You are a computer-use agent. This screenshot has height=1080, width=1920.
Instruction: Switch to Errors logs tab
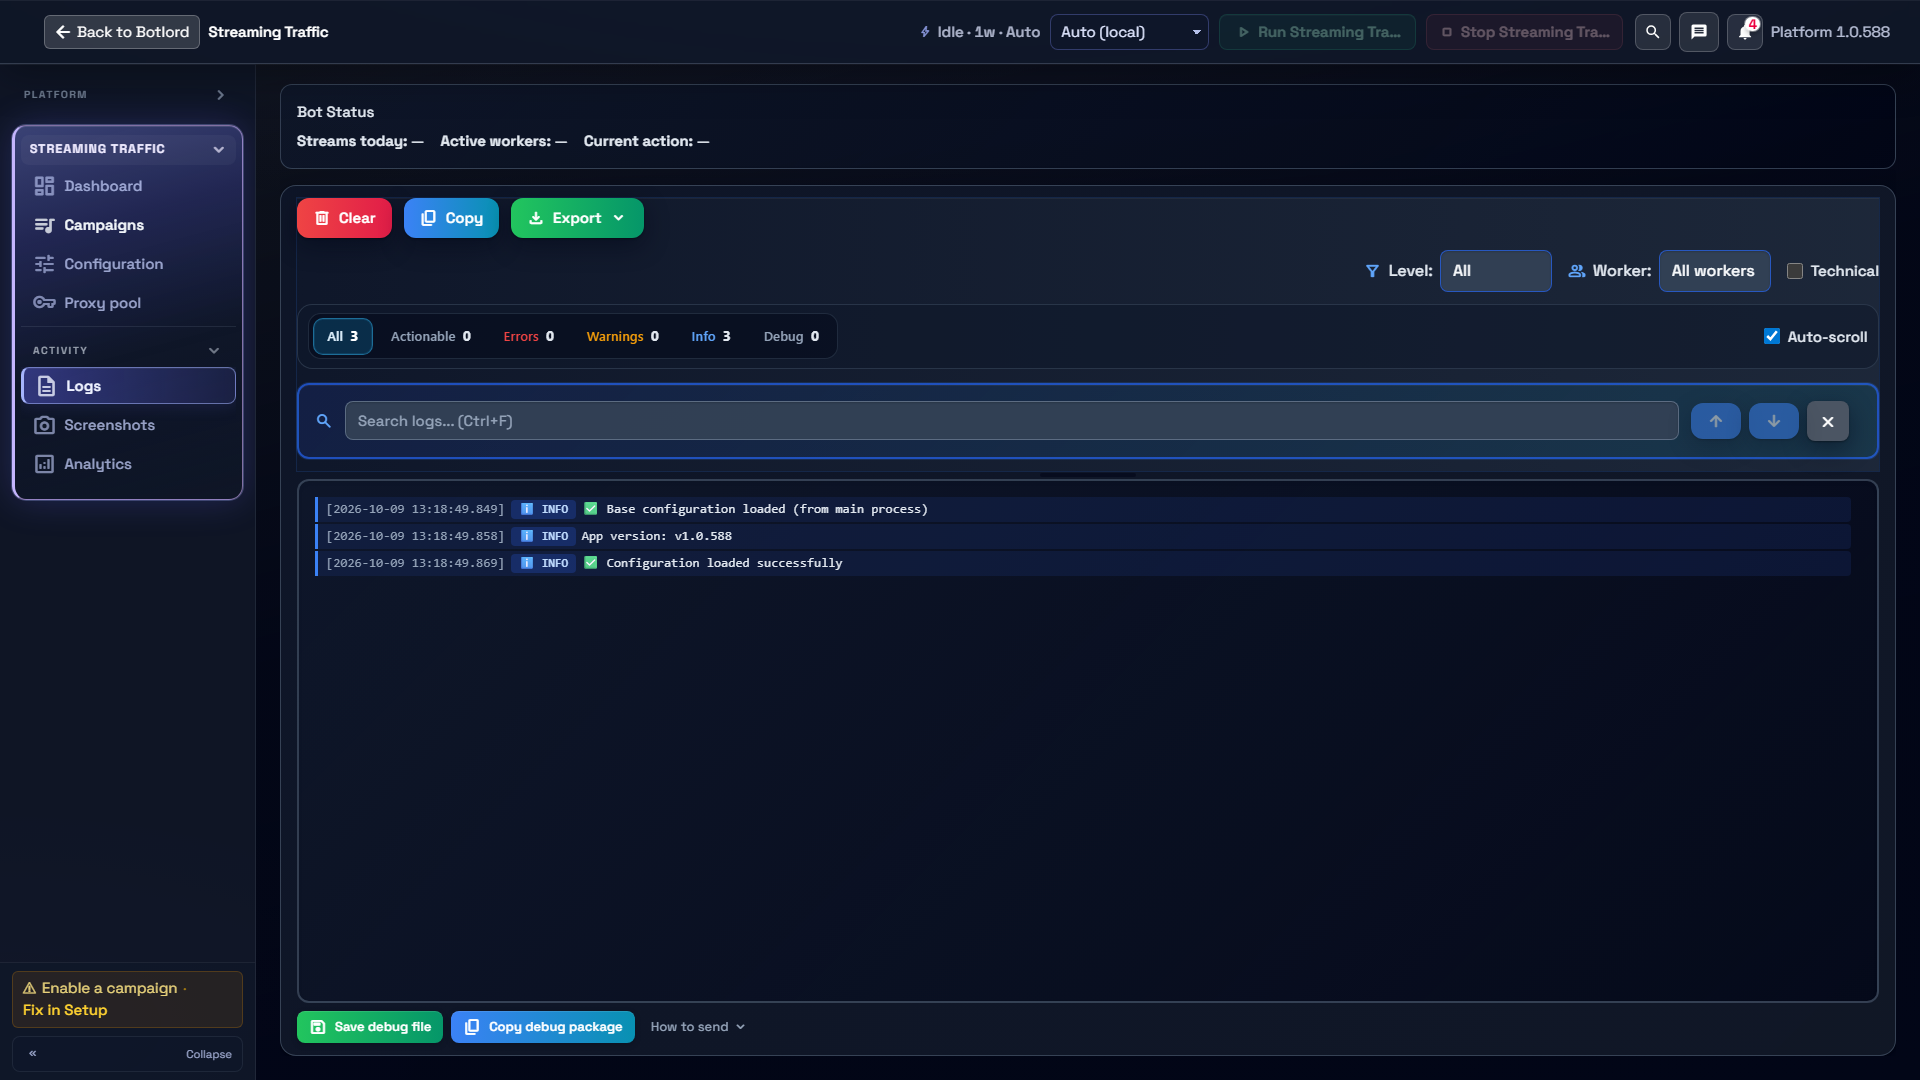[x=528, y=336]
